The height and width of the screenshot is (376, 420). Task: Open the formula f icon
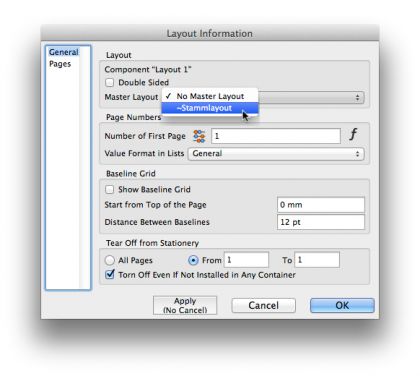(x=353, y=134)
